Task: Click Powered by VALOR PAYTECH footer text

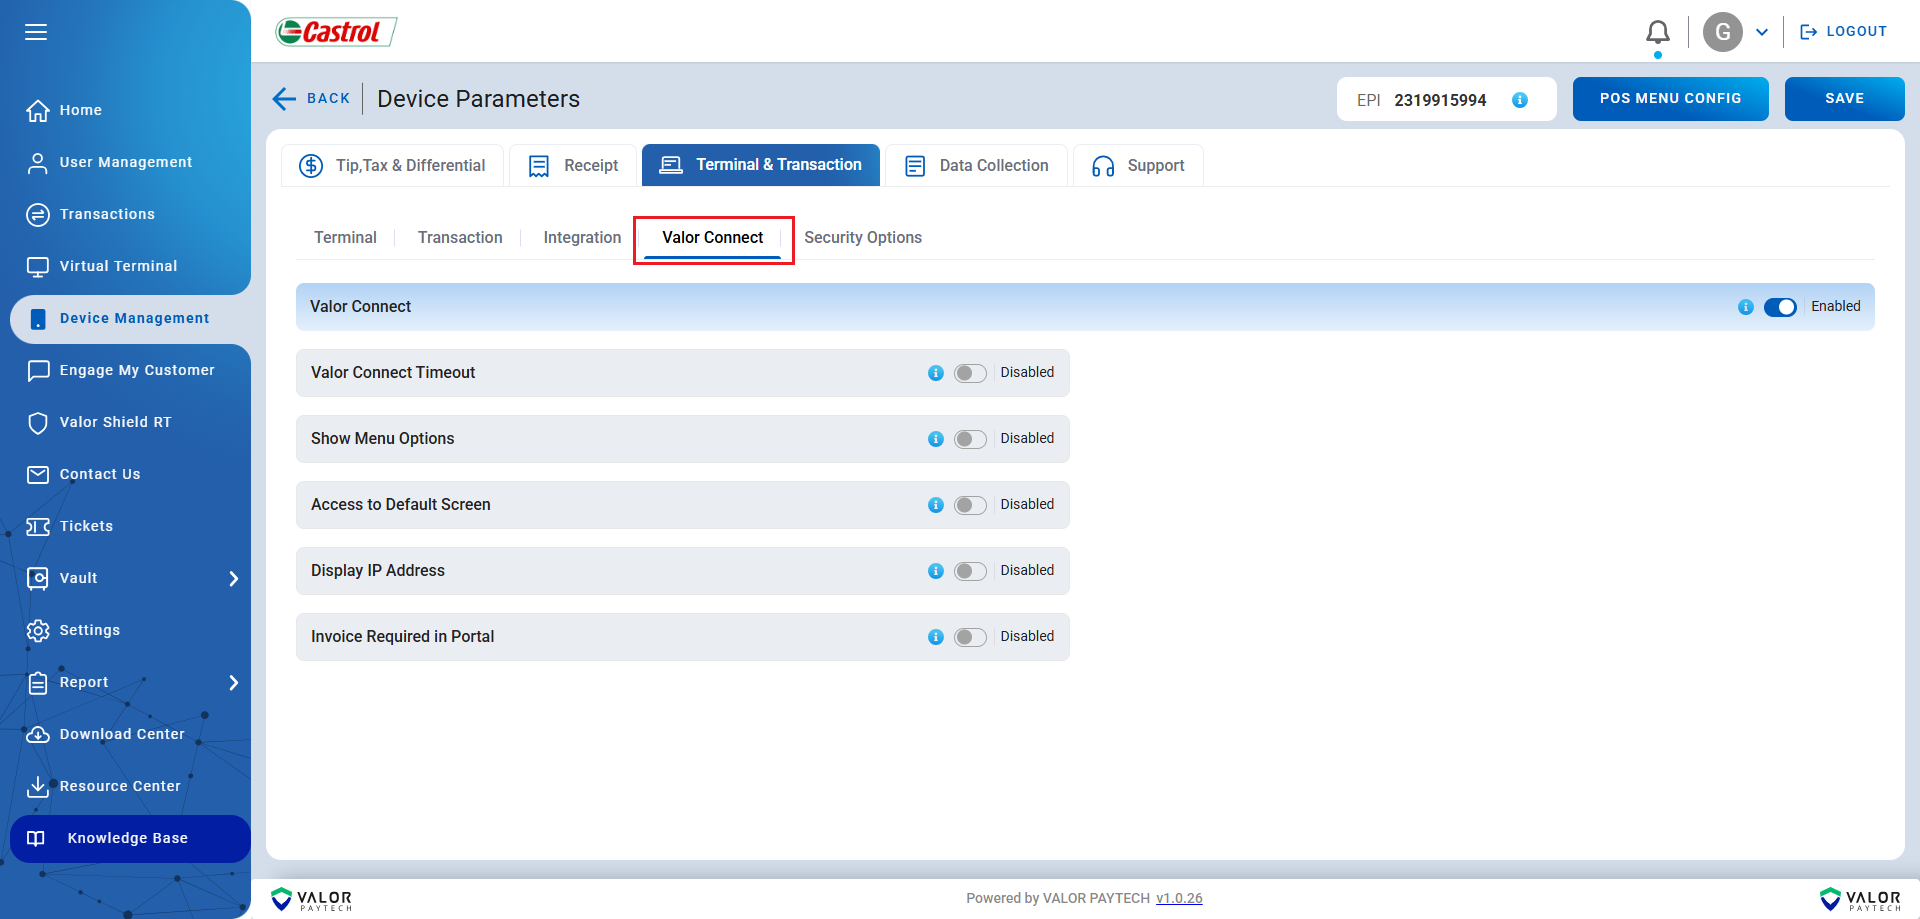Action: pos(1058,898)
